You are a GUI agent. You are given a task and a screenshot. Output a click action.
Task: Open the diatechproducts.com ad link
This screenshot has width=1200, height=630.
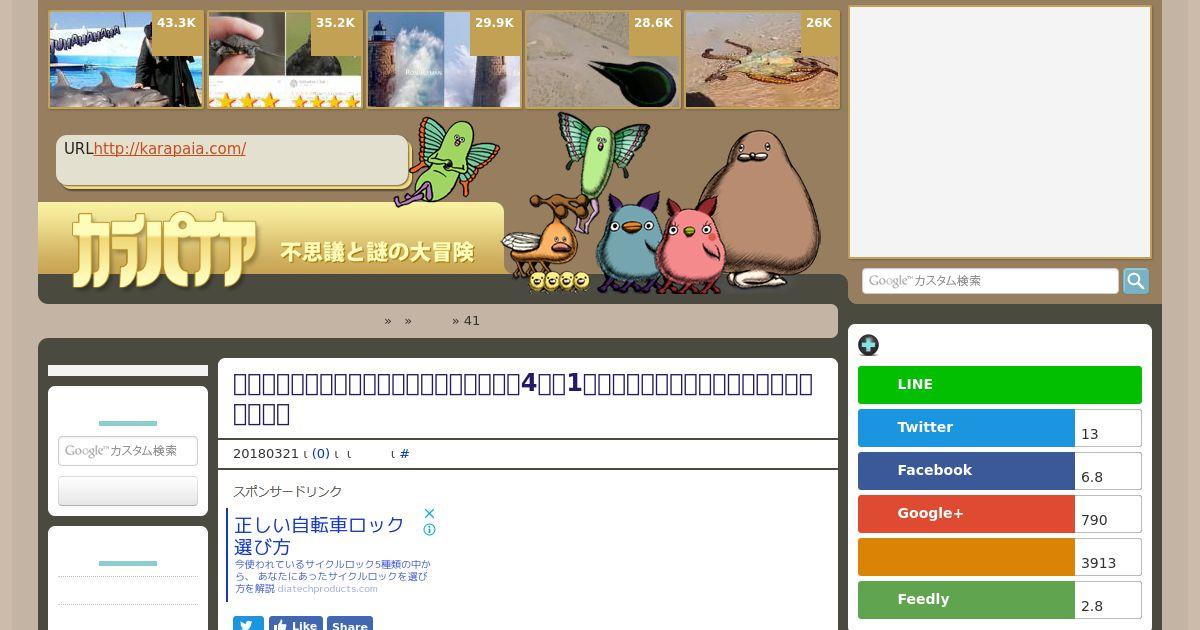[328, 589]
